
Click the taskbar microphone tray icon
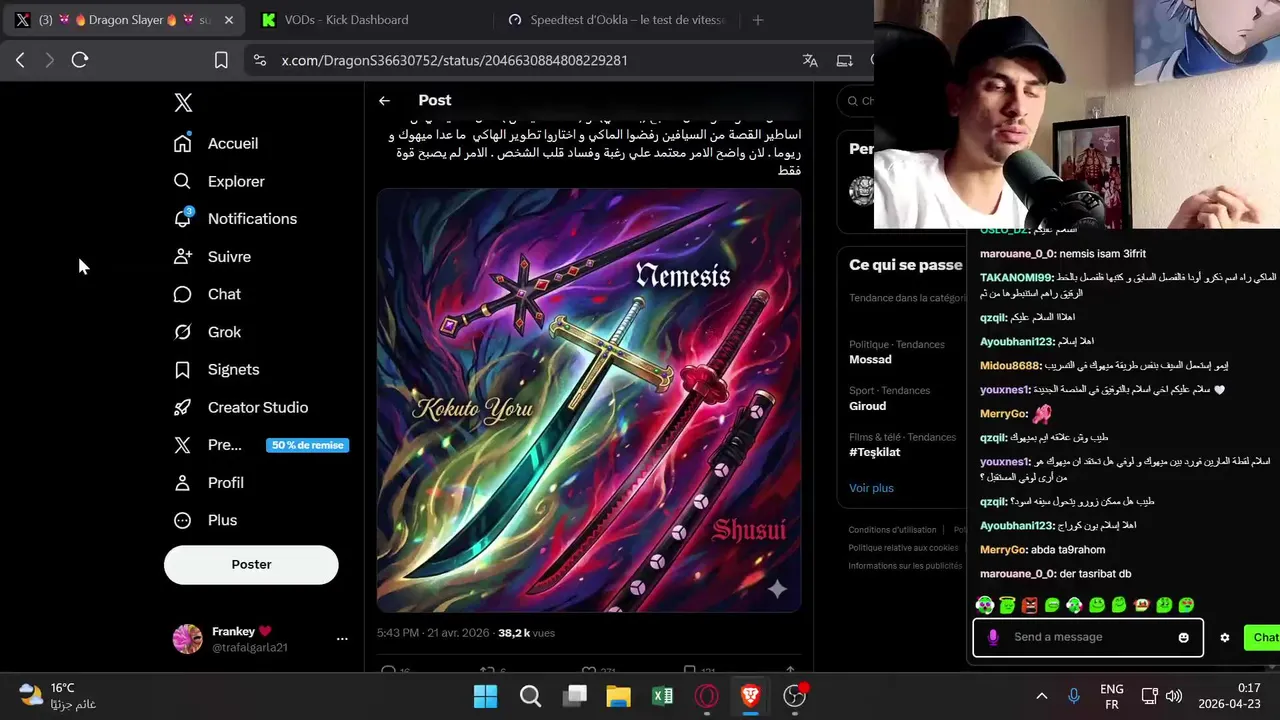pos(1074,696)
